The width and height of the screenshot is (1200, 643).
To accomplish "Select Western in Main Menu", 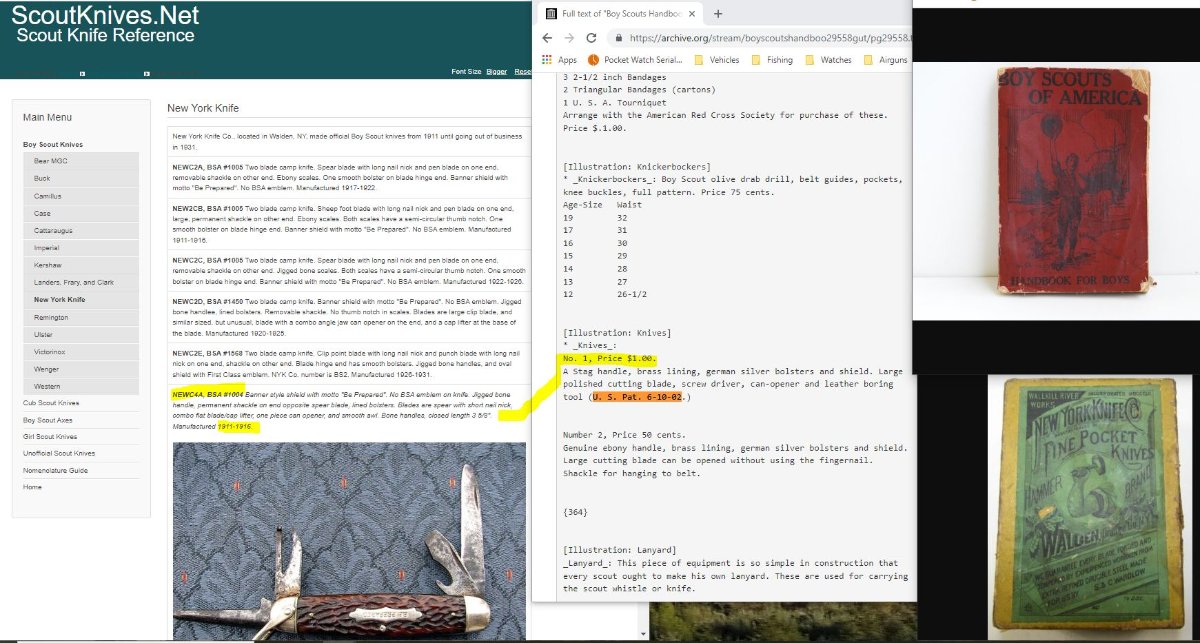I will pyautogui.click(x=80, y=386).
